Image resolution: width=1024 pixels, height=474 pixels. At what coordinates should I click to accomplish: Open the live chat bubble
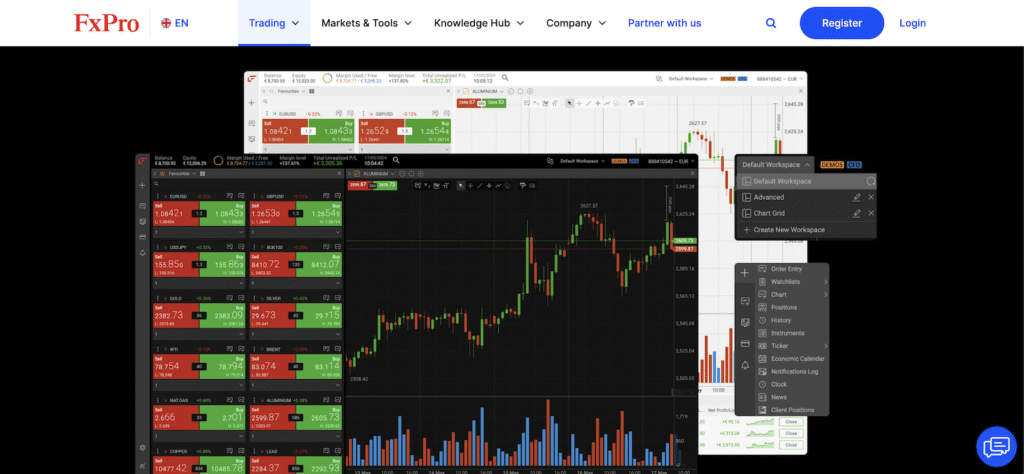[997, 447]
